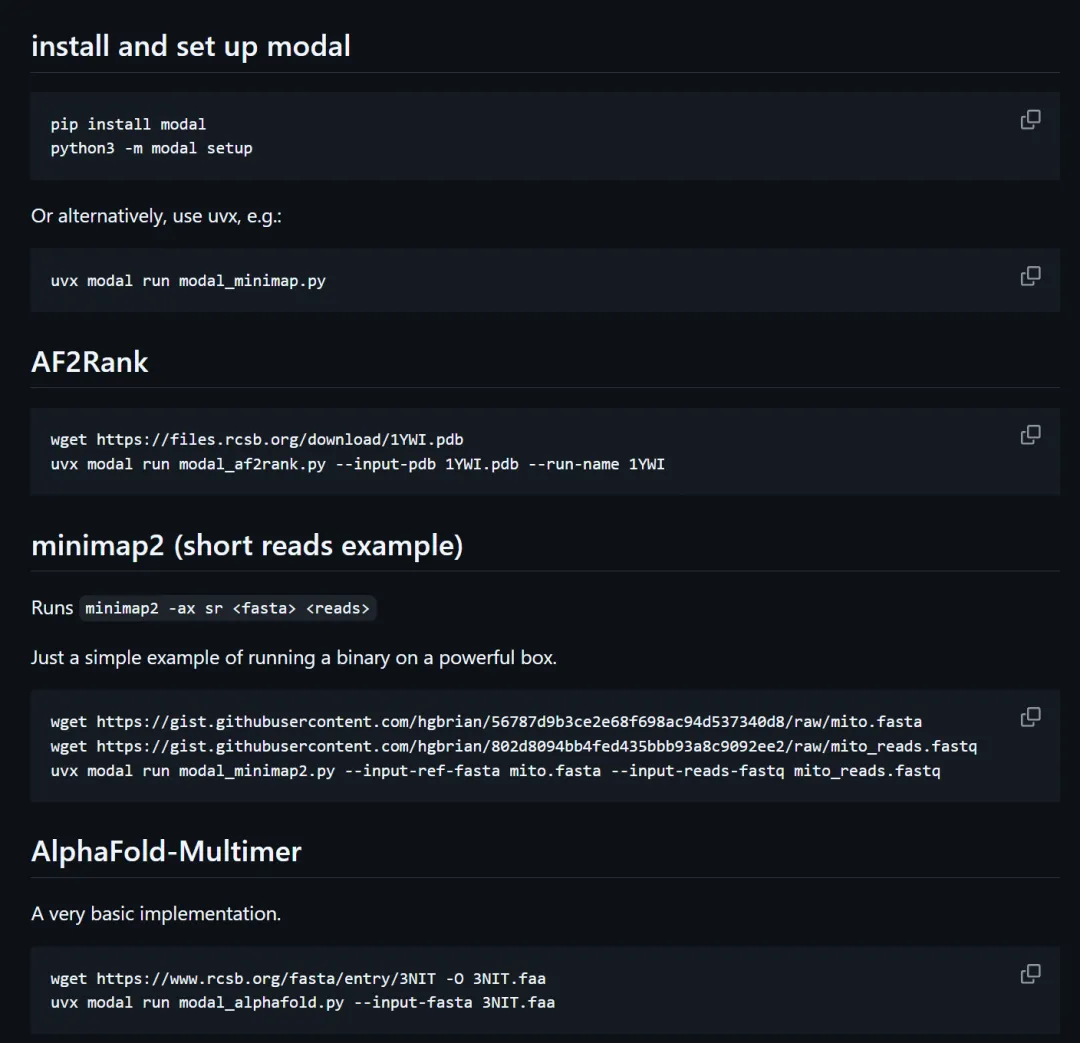Click the inline code "minimap2 -ax sr"
The image size is (1080, 1043).
coord(227,608)
